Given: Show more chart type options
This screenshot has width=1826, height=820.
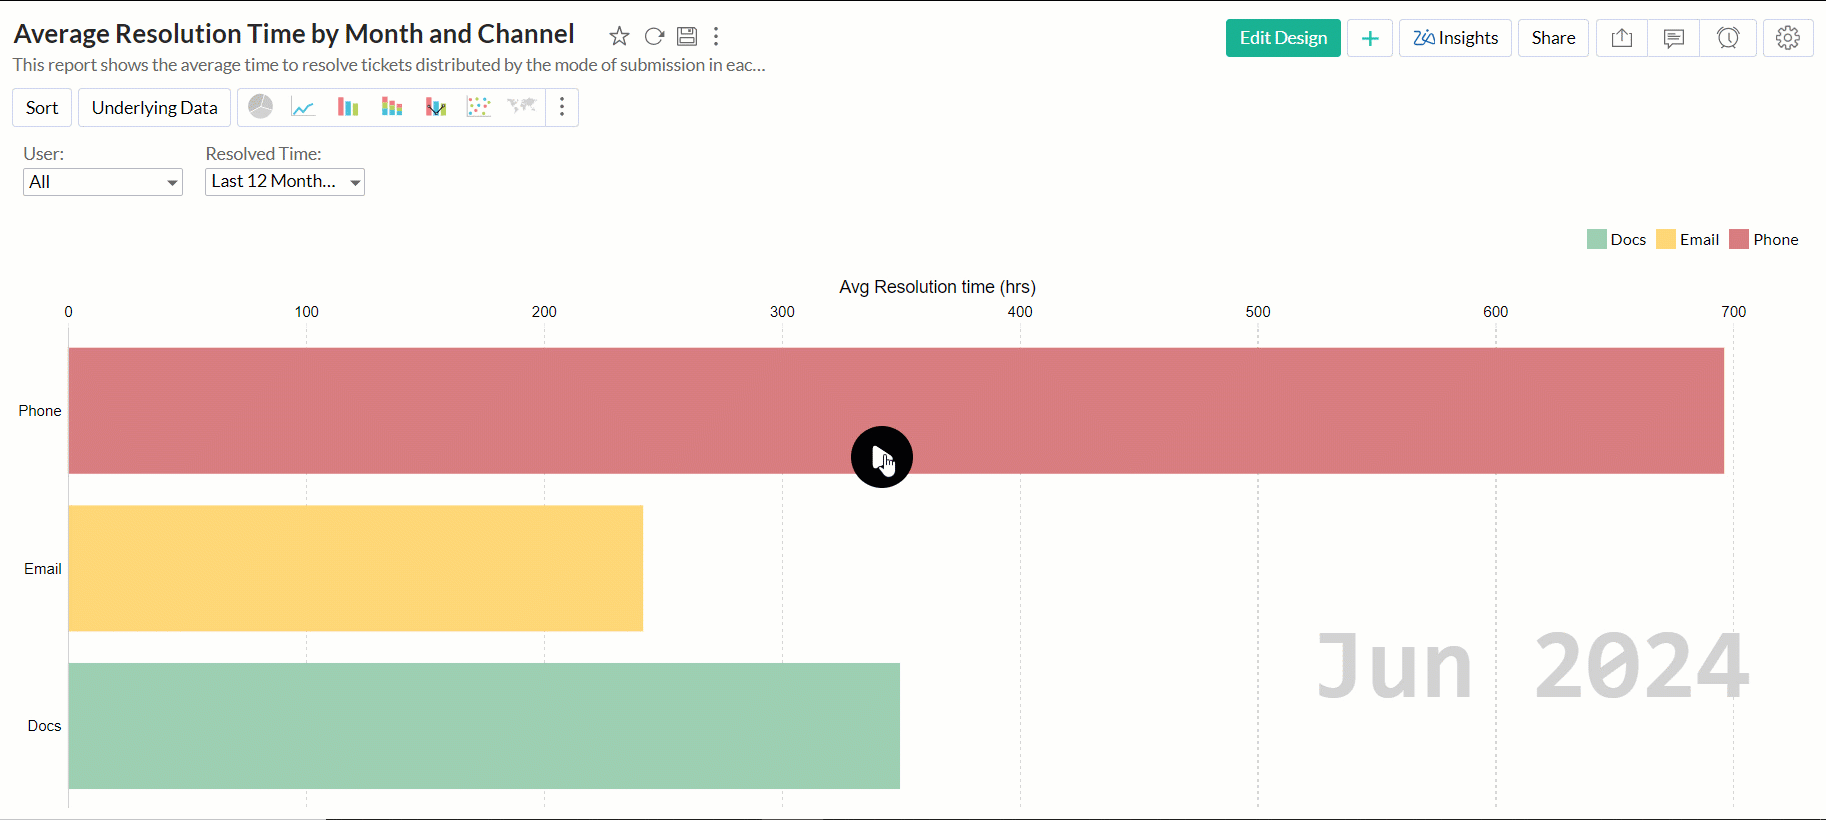Looking at the screenshot, I should click(562, 107).
